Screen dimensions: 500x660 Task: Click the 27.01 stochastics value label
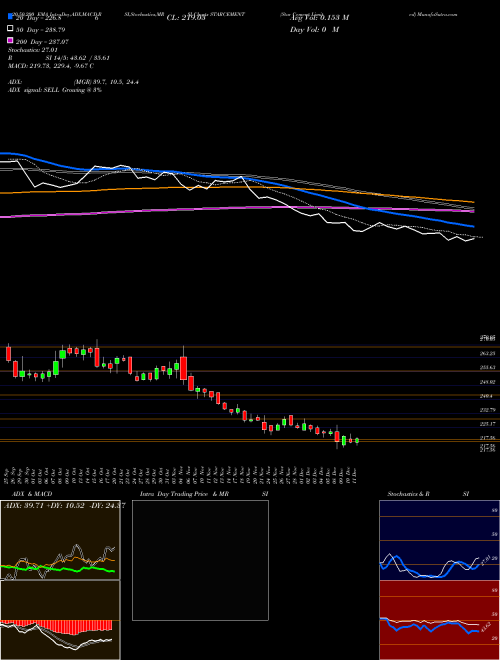484,560
